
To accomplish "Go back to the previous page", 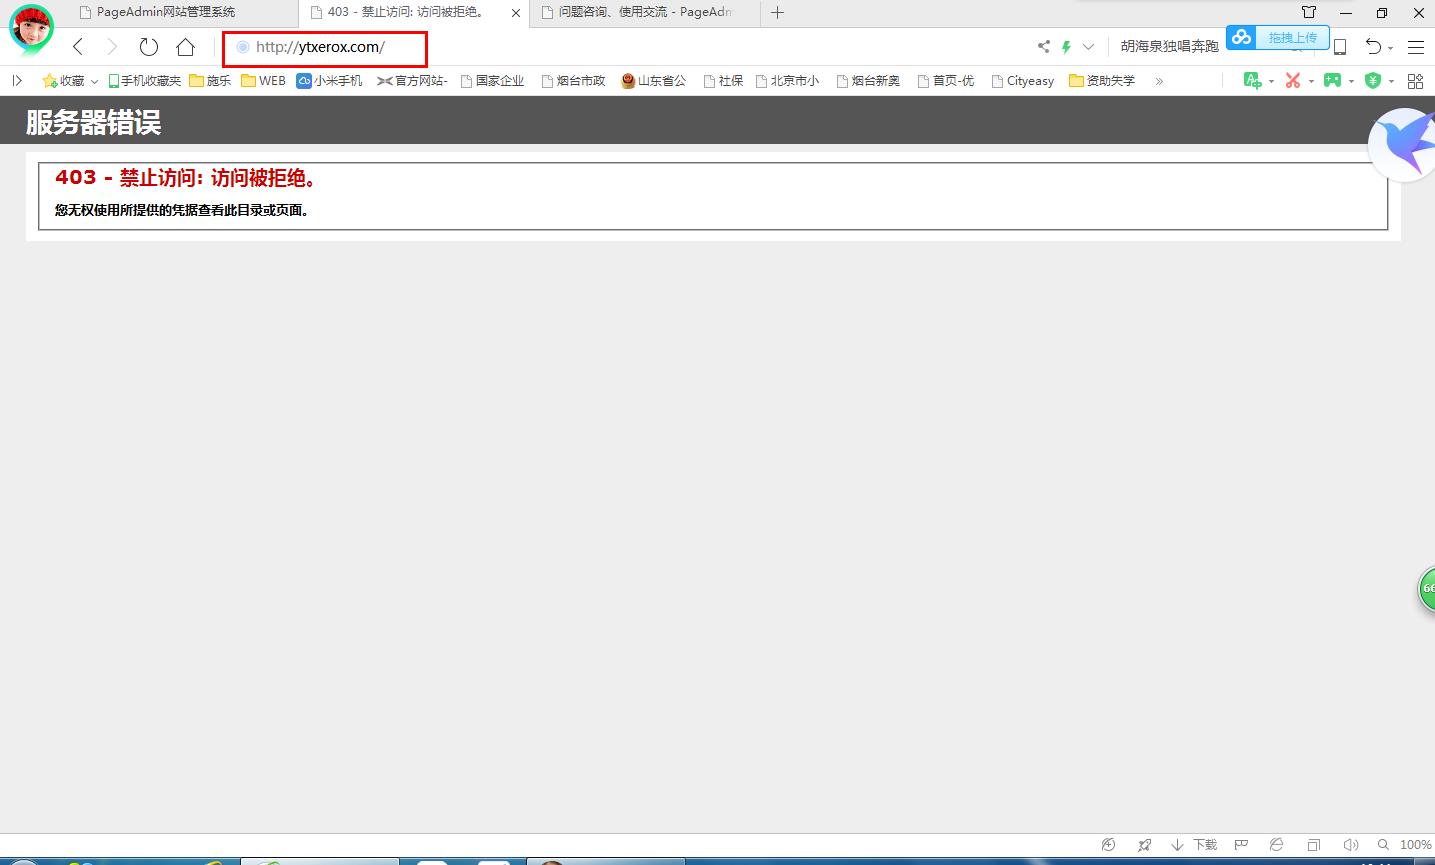I will [x=78, y=47].
